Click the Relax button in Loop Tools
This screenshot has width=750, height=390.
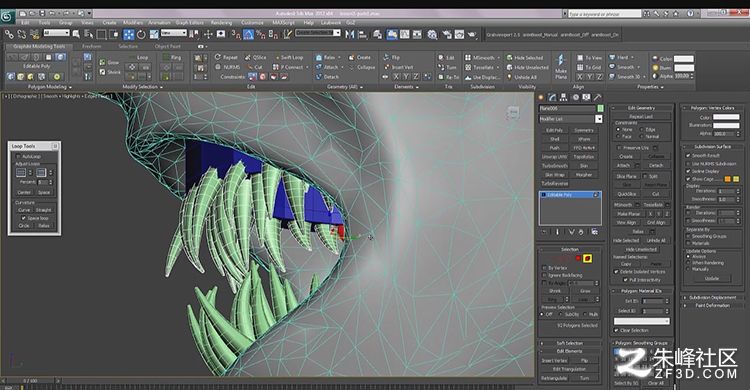(x=44, y=225)
